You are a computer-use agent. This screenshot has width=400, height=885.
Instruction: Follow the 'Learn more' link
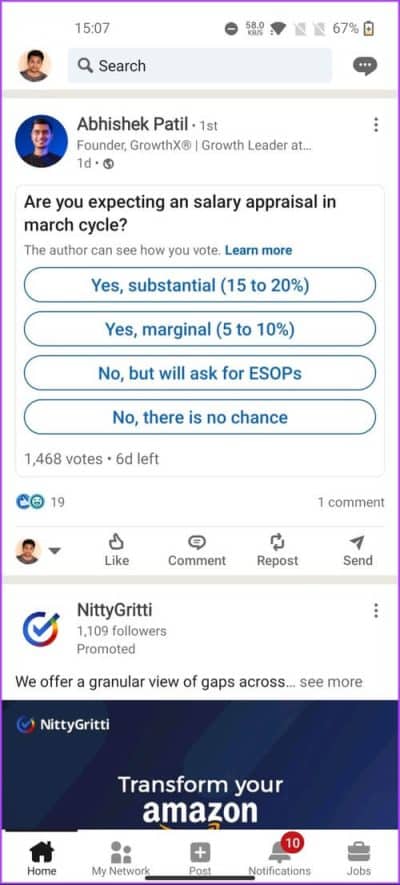click(x=258, y=250)
